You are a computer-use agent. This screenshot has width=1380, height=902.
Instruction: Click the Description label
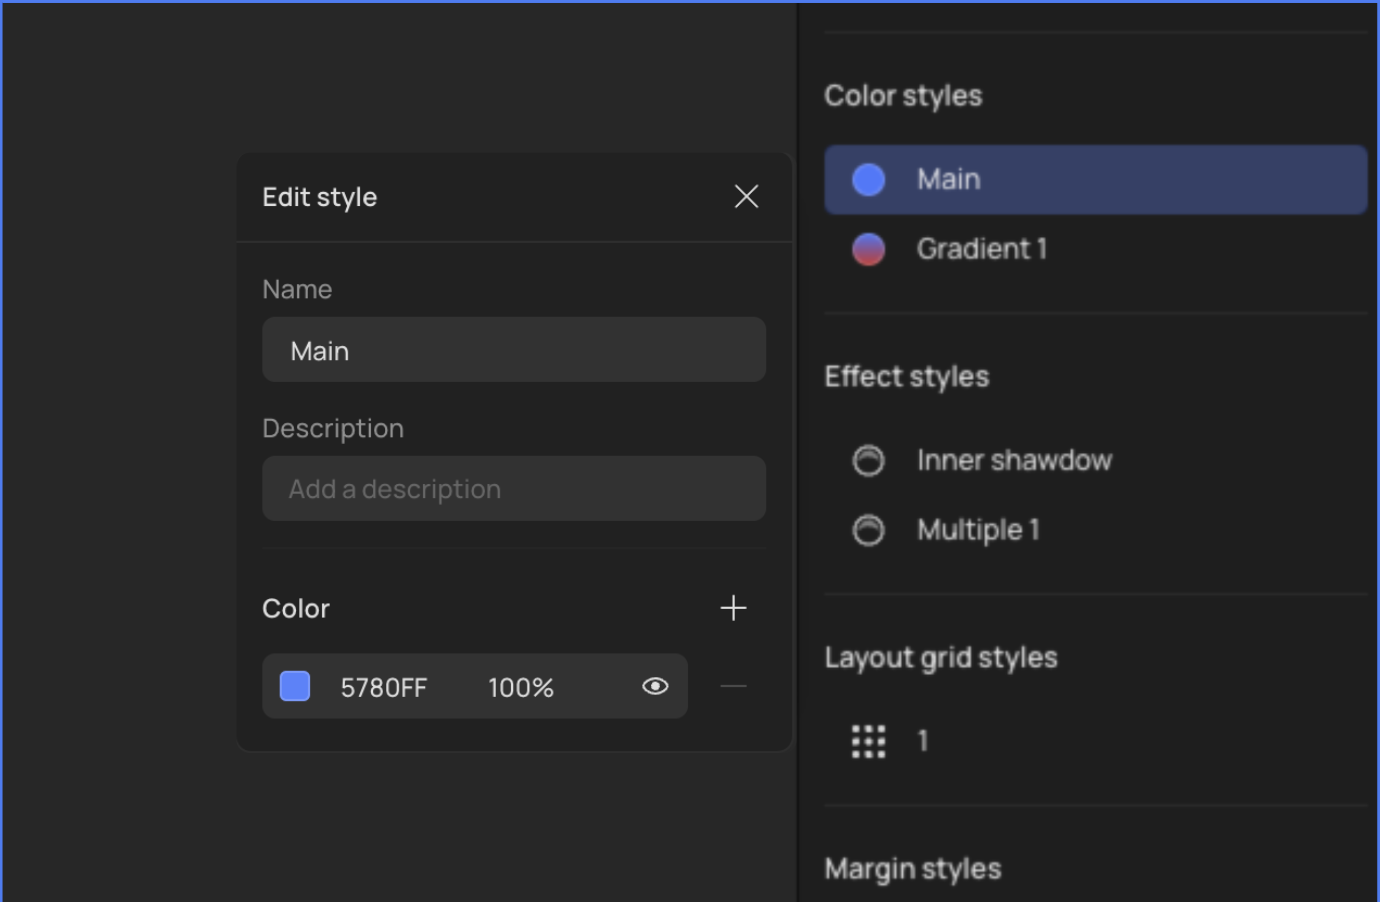(x=333, y=429)
